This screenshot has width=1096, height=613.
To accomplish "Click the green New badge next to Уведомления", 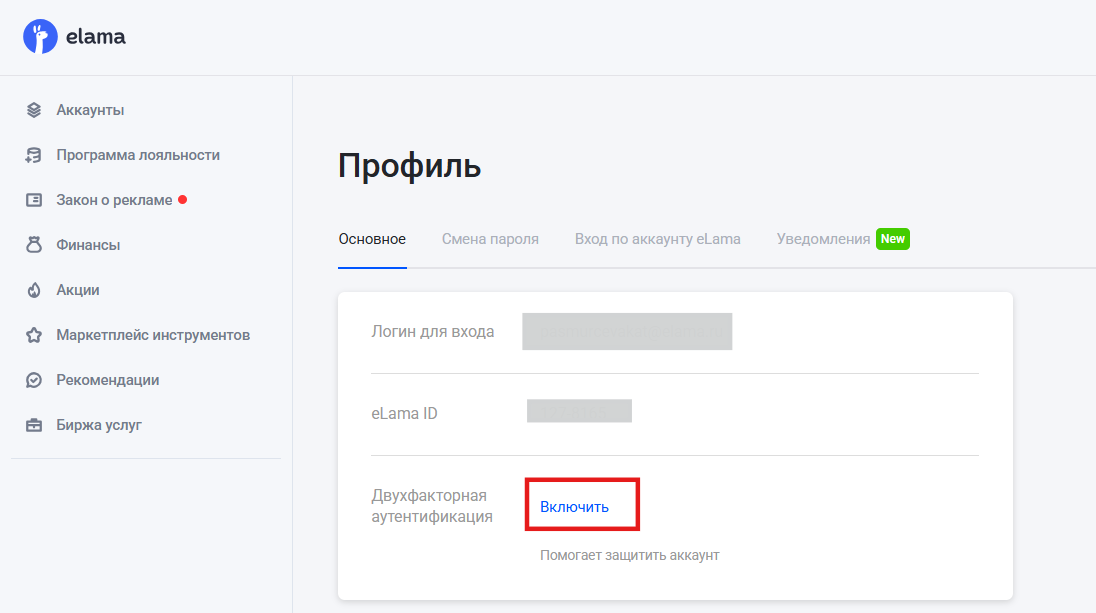I will click(893, 239).
